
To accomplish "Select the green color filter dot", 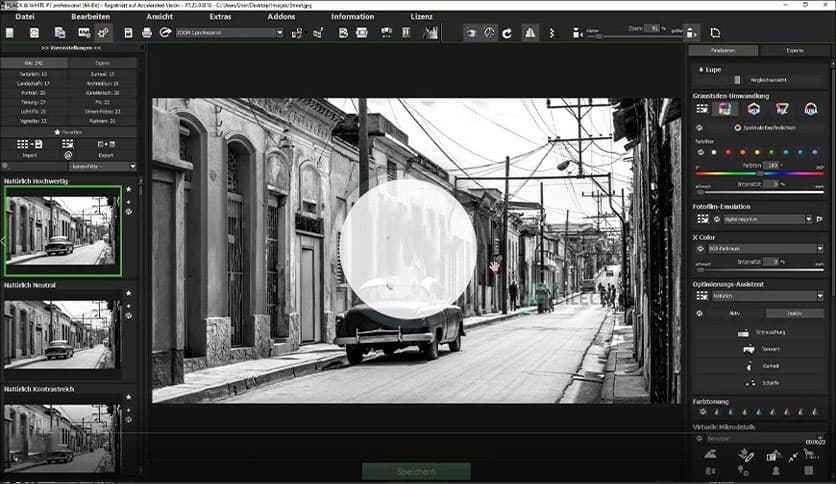I will 771,152.
